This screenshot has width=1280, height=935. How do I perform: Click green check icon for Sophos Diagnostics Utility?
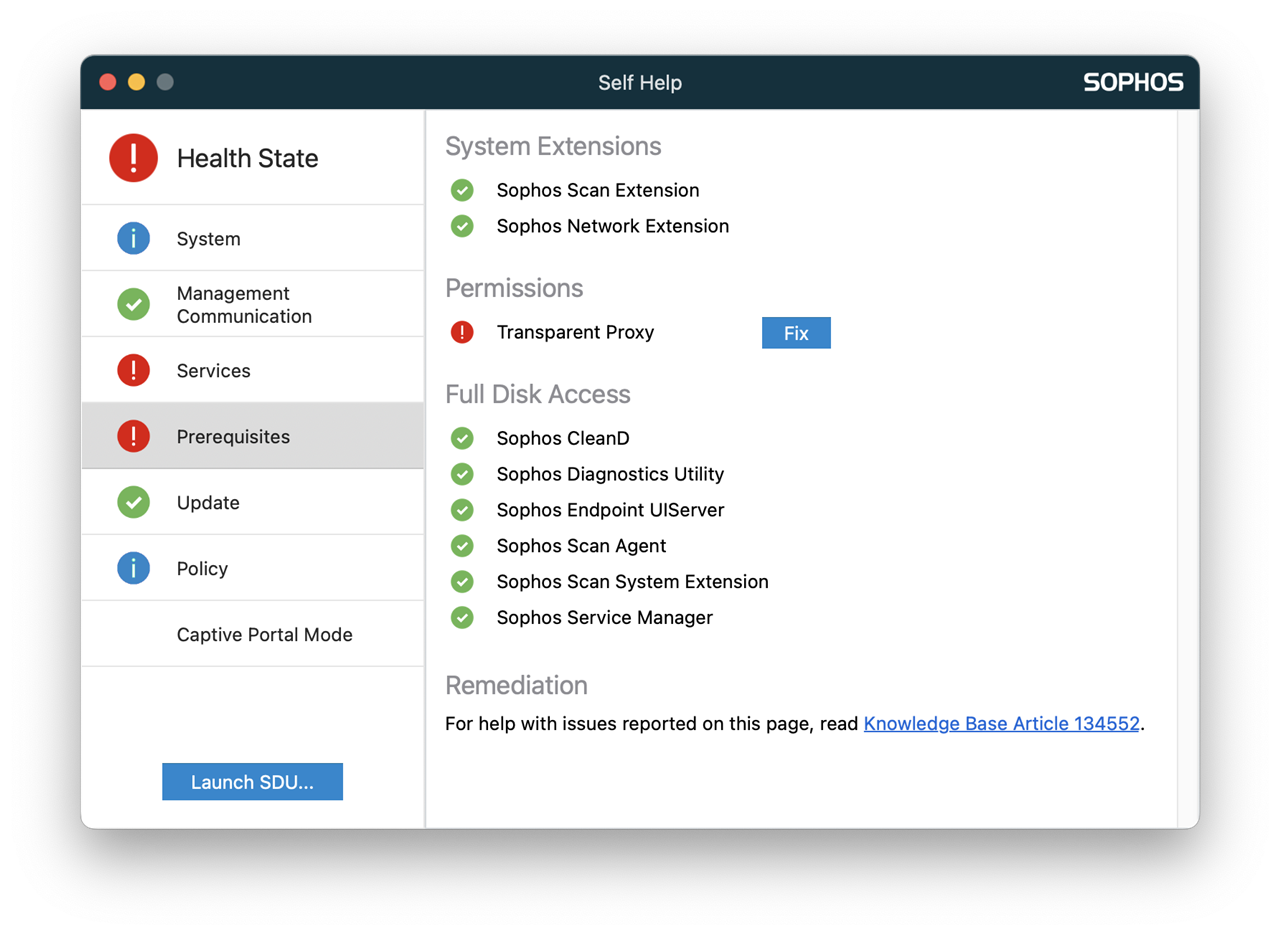pos(462,474)
